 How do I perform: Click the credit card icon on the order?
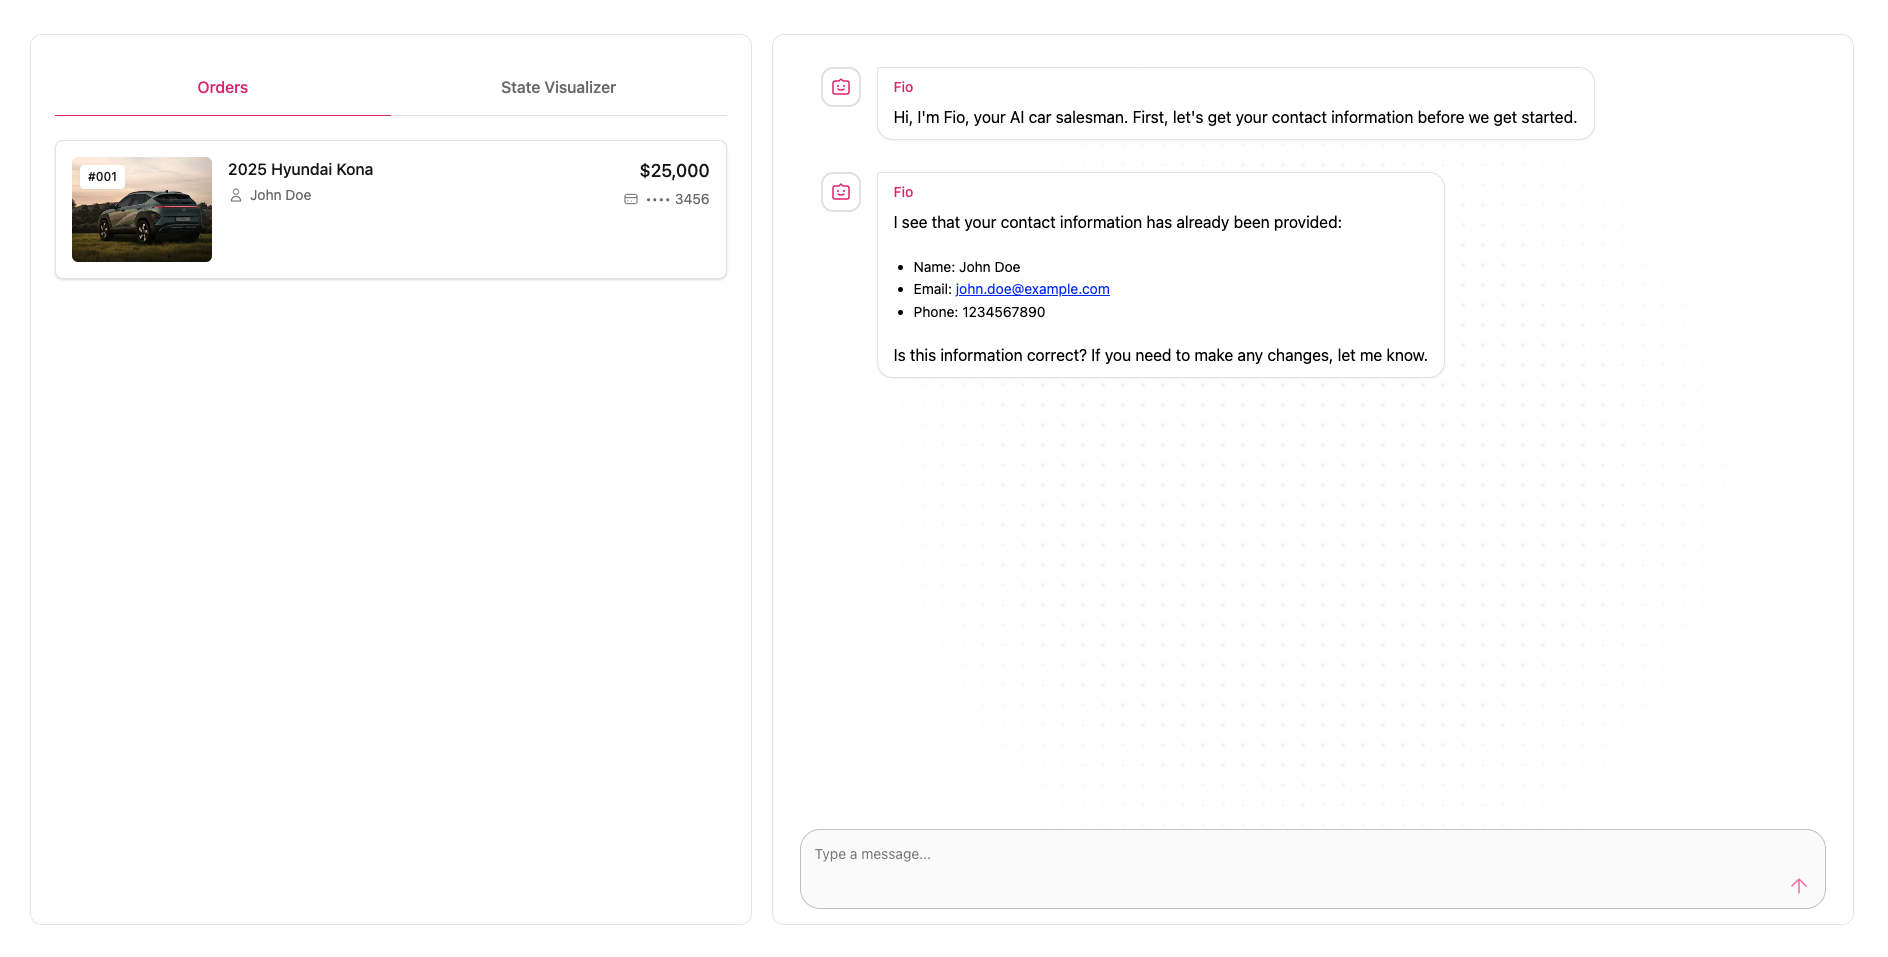tap(631, 199)
